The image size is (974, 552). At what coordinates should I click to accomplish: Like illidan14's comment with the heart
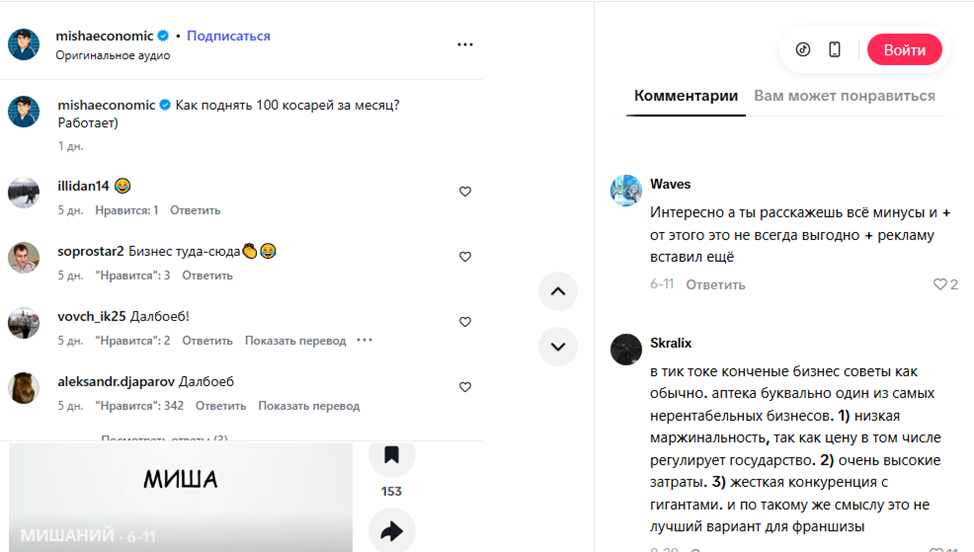pyautogui.click(x=465, y=192)
